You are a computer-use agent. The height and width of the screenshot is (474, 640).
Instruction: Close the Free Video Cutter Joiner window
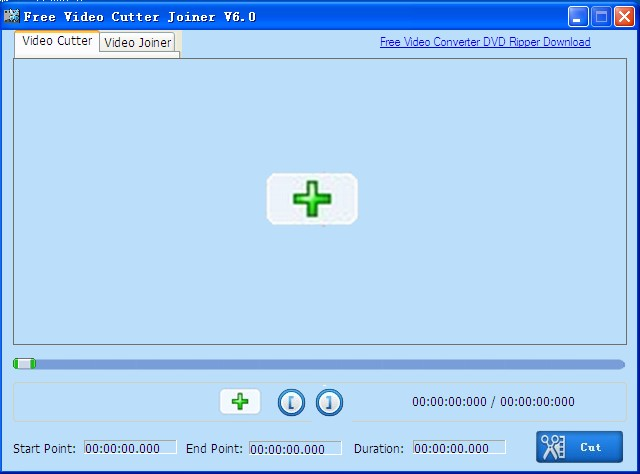(624, 17)
